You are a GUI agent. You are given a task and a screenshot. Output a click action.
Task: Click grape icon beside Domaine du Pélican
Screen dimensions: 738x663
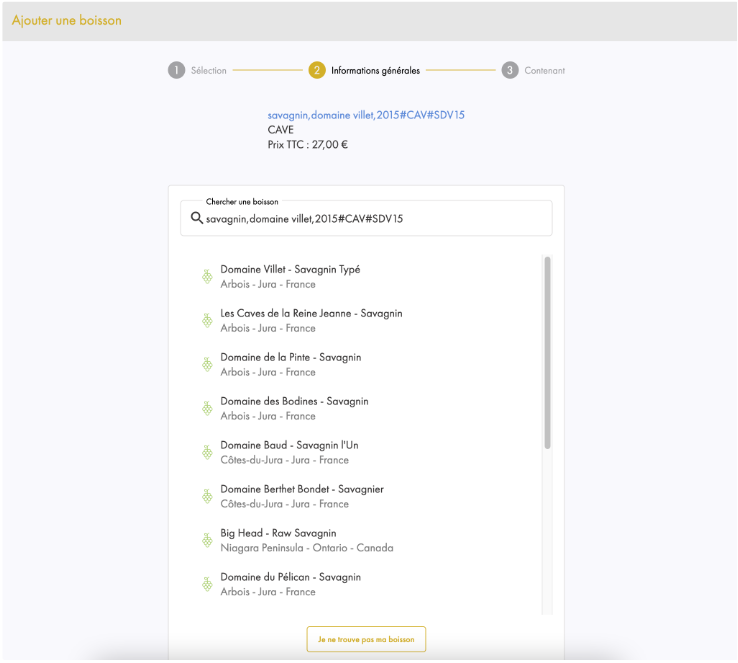pyautogui.click(x=207, y=584)
